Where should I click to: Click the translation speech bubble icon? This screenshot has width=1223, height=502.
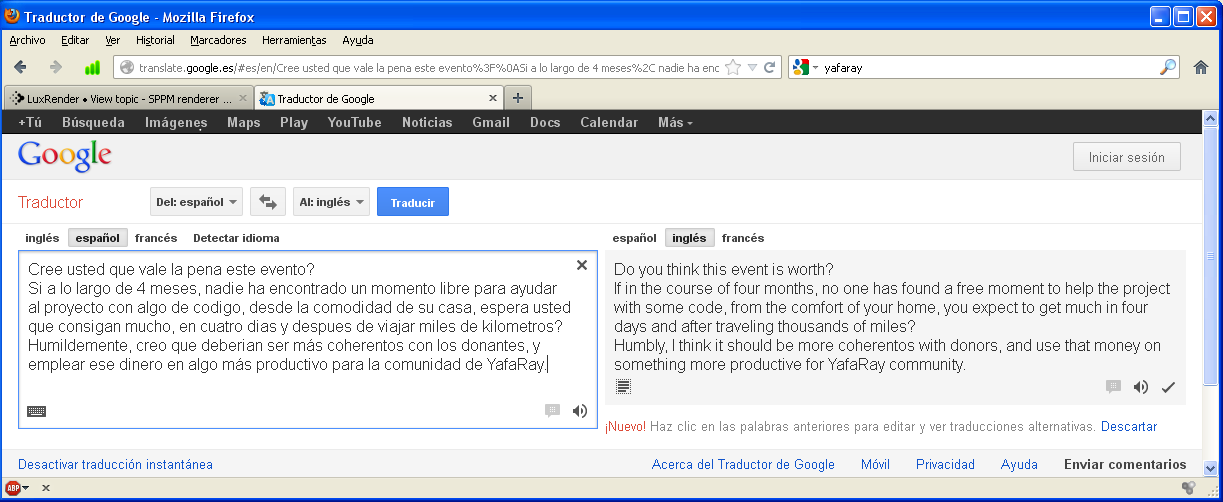(1113, 387)
